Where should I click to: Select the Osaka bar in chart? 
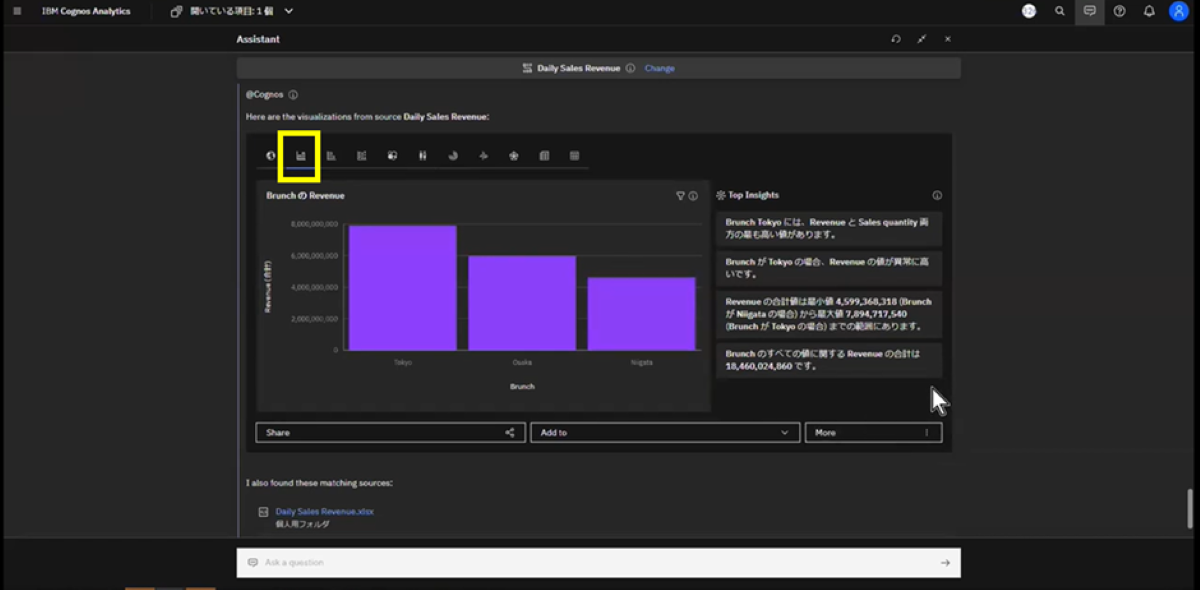click(x=522, y=303)
